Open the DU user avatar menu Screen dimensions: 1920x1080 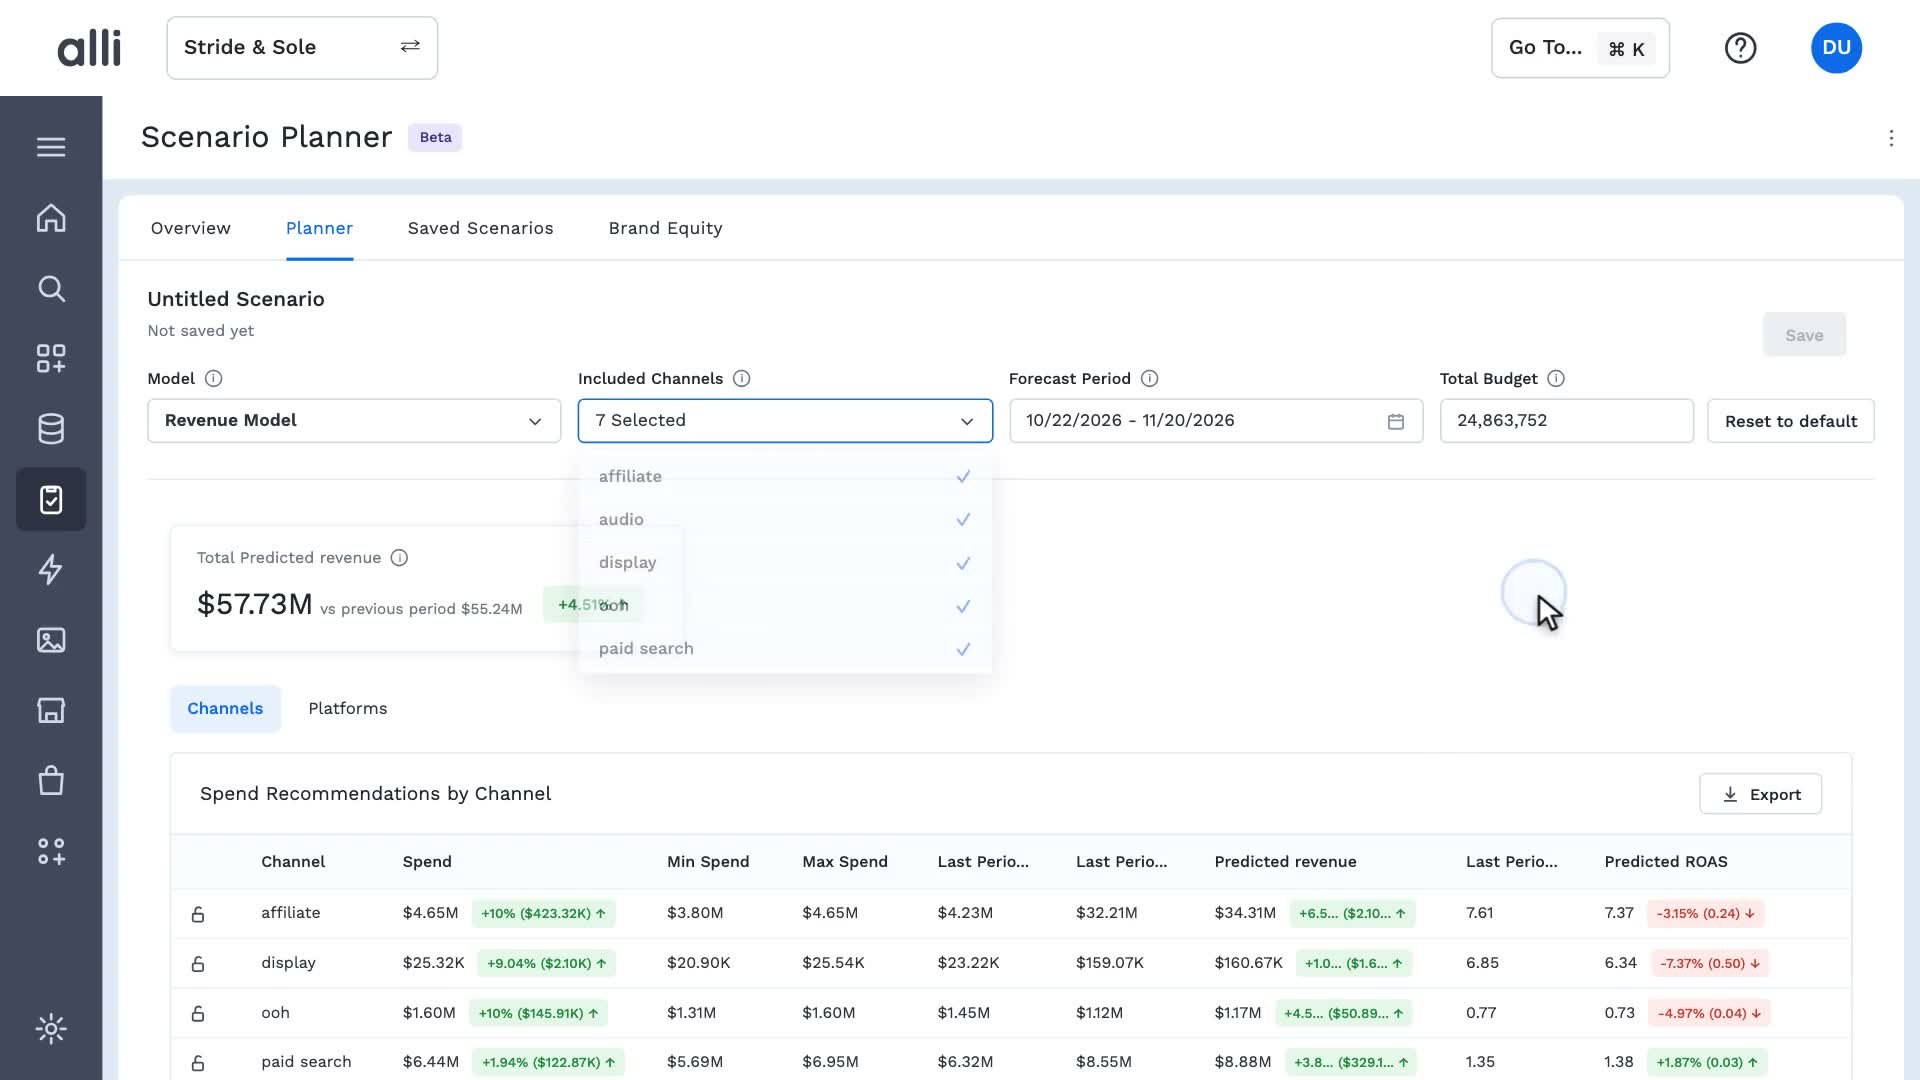[x=1836, y=48]
